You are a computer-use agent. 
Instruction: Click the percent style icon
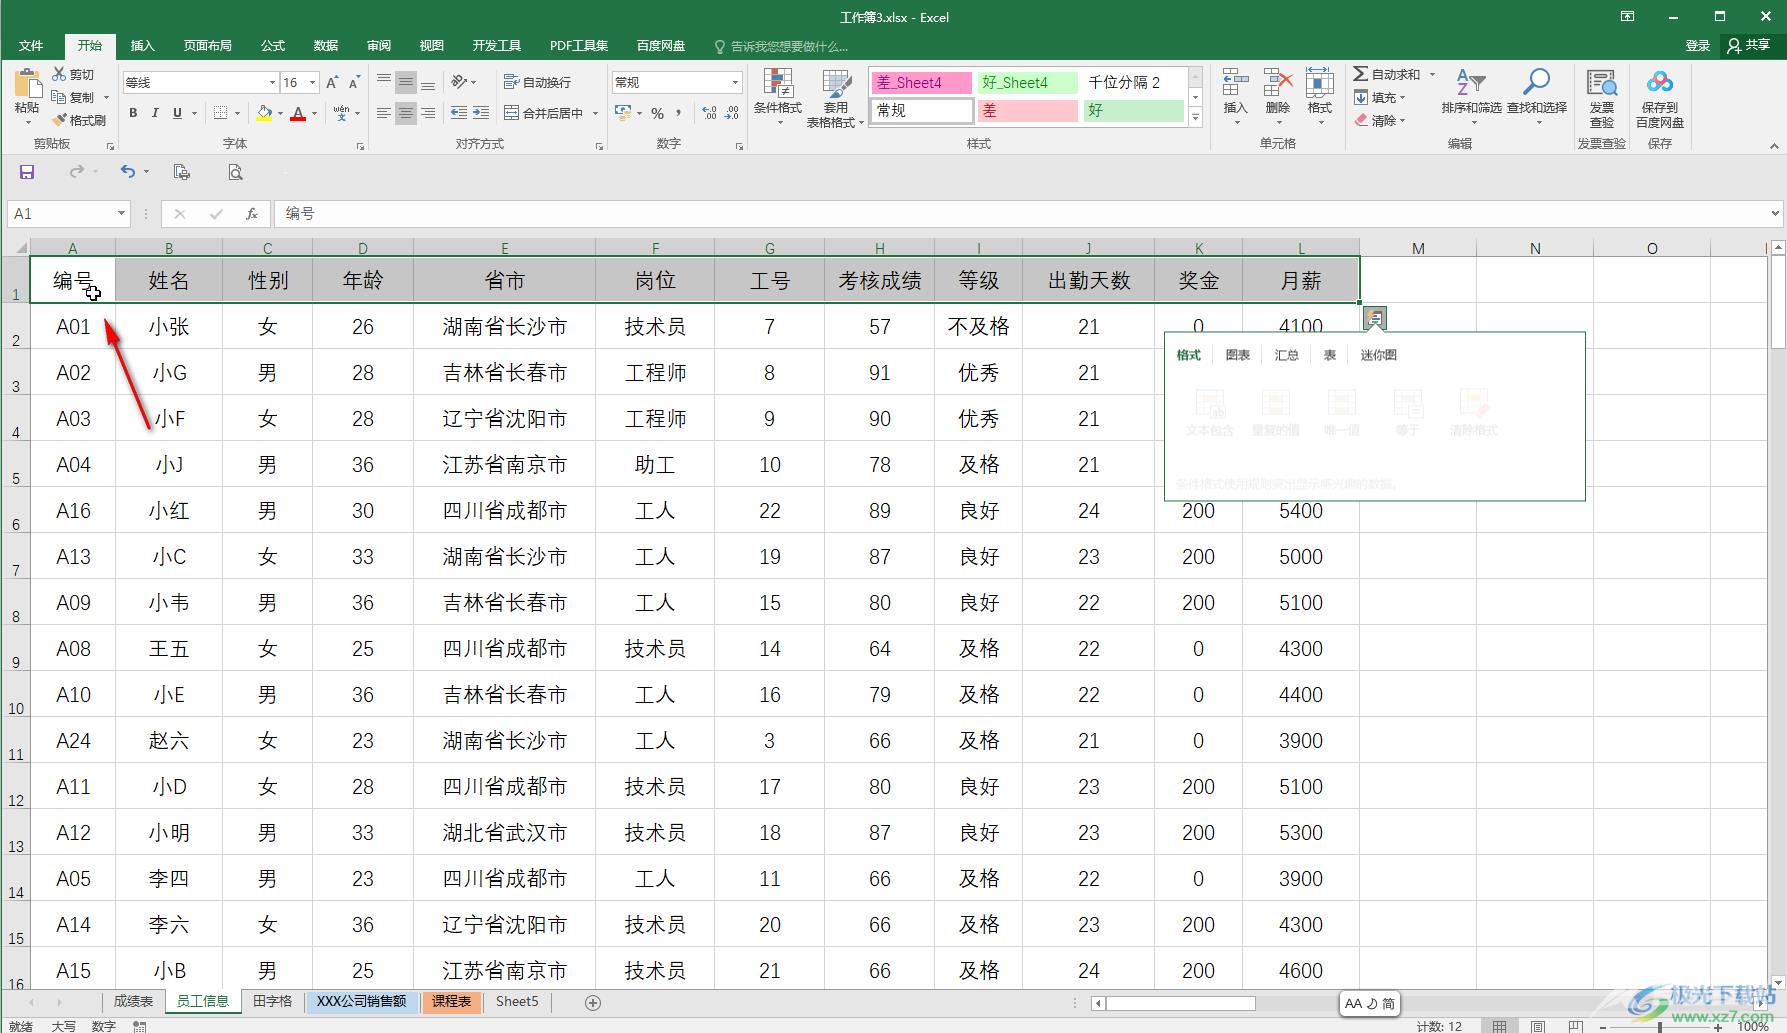pos(657,113)
